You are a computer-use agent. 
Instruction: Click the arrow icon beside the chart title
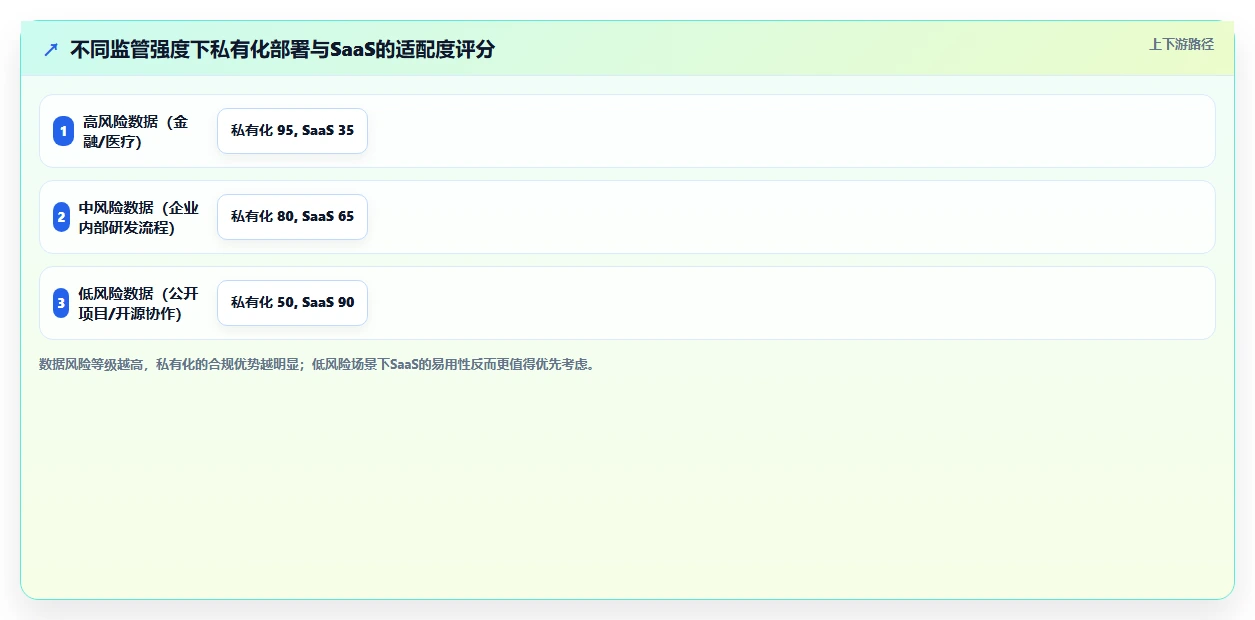click(x=51, y=49)
